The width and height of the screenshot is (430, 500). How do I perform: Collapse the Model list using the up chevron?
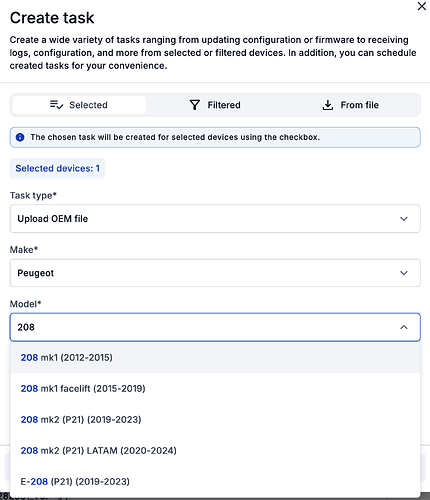click(404, 327)
